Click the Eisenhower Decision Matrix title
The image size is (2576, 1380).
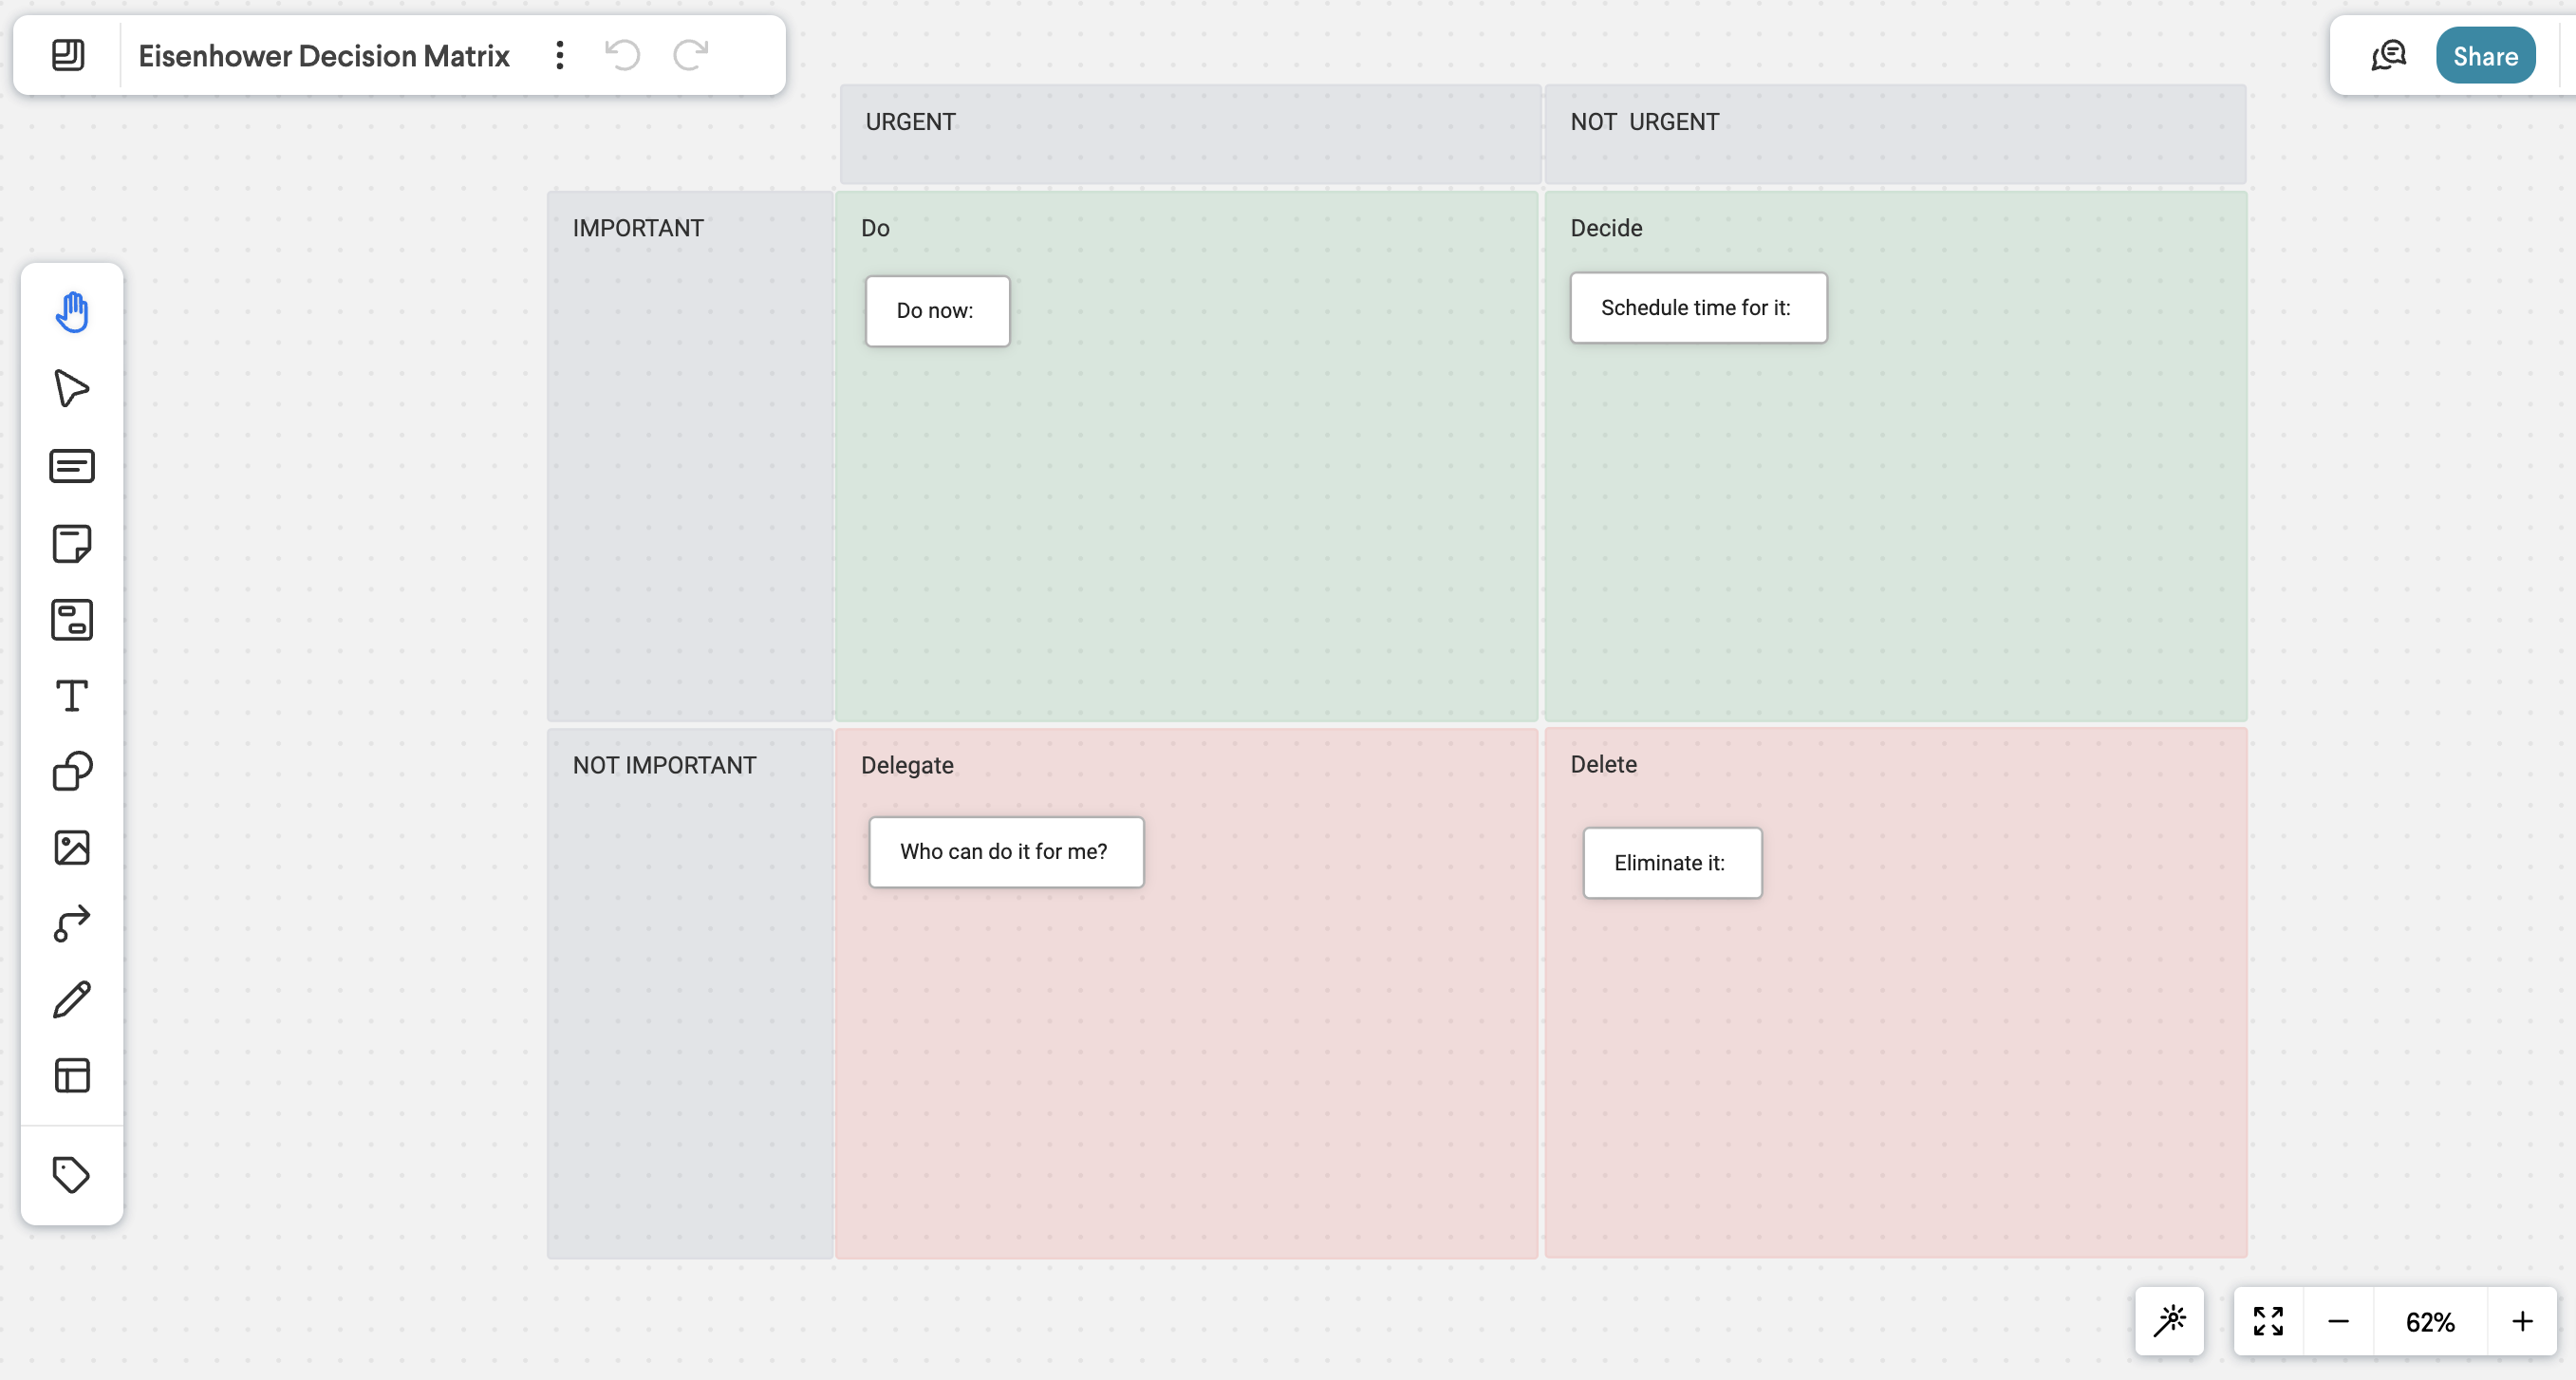[324, 56]
